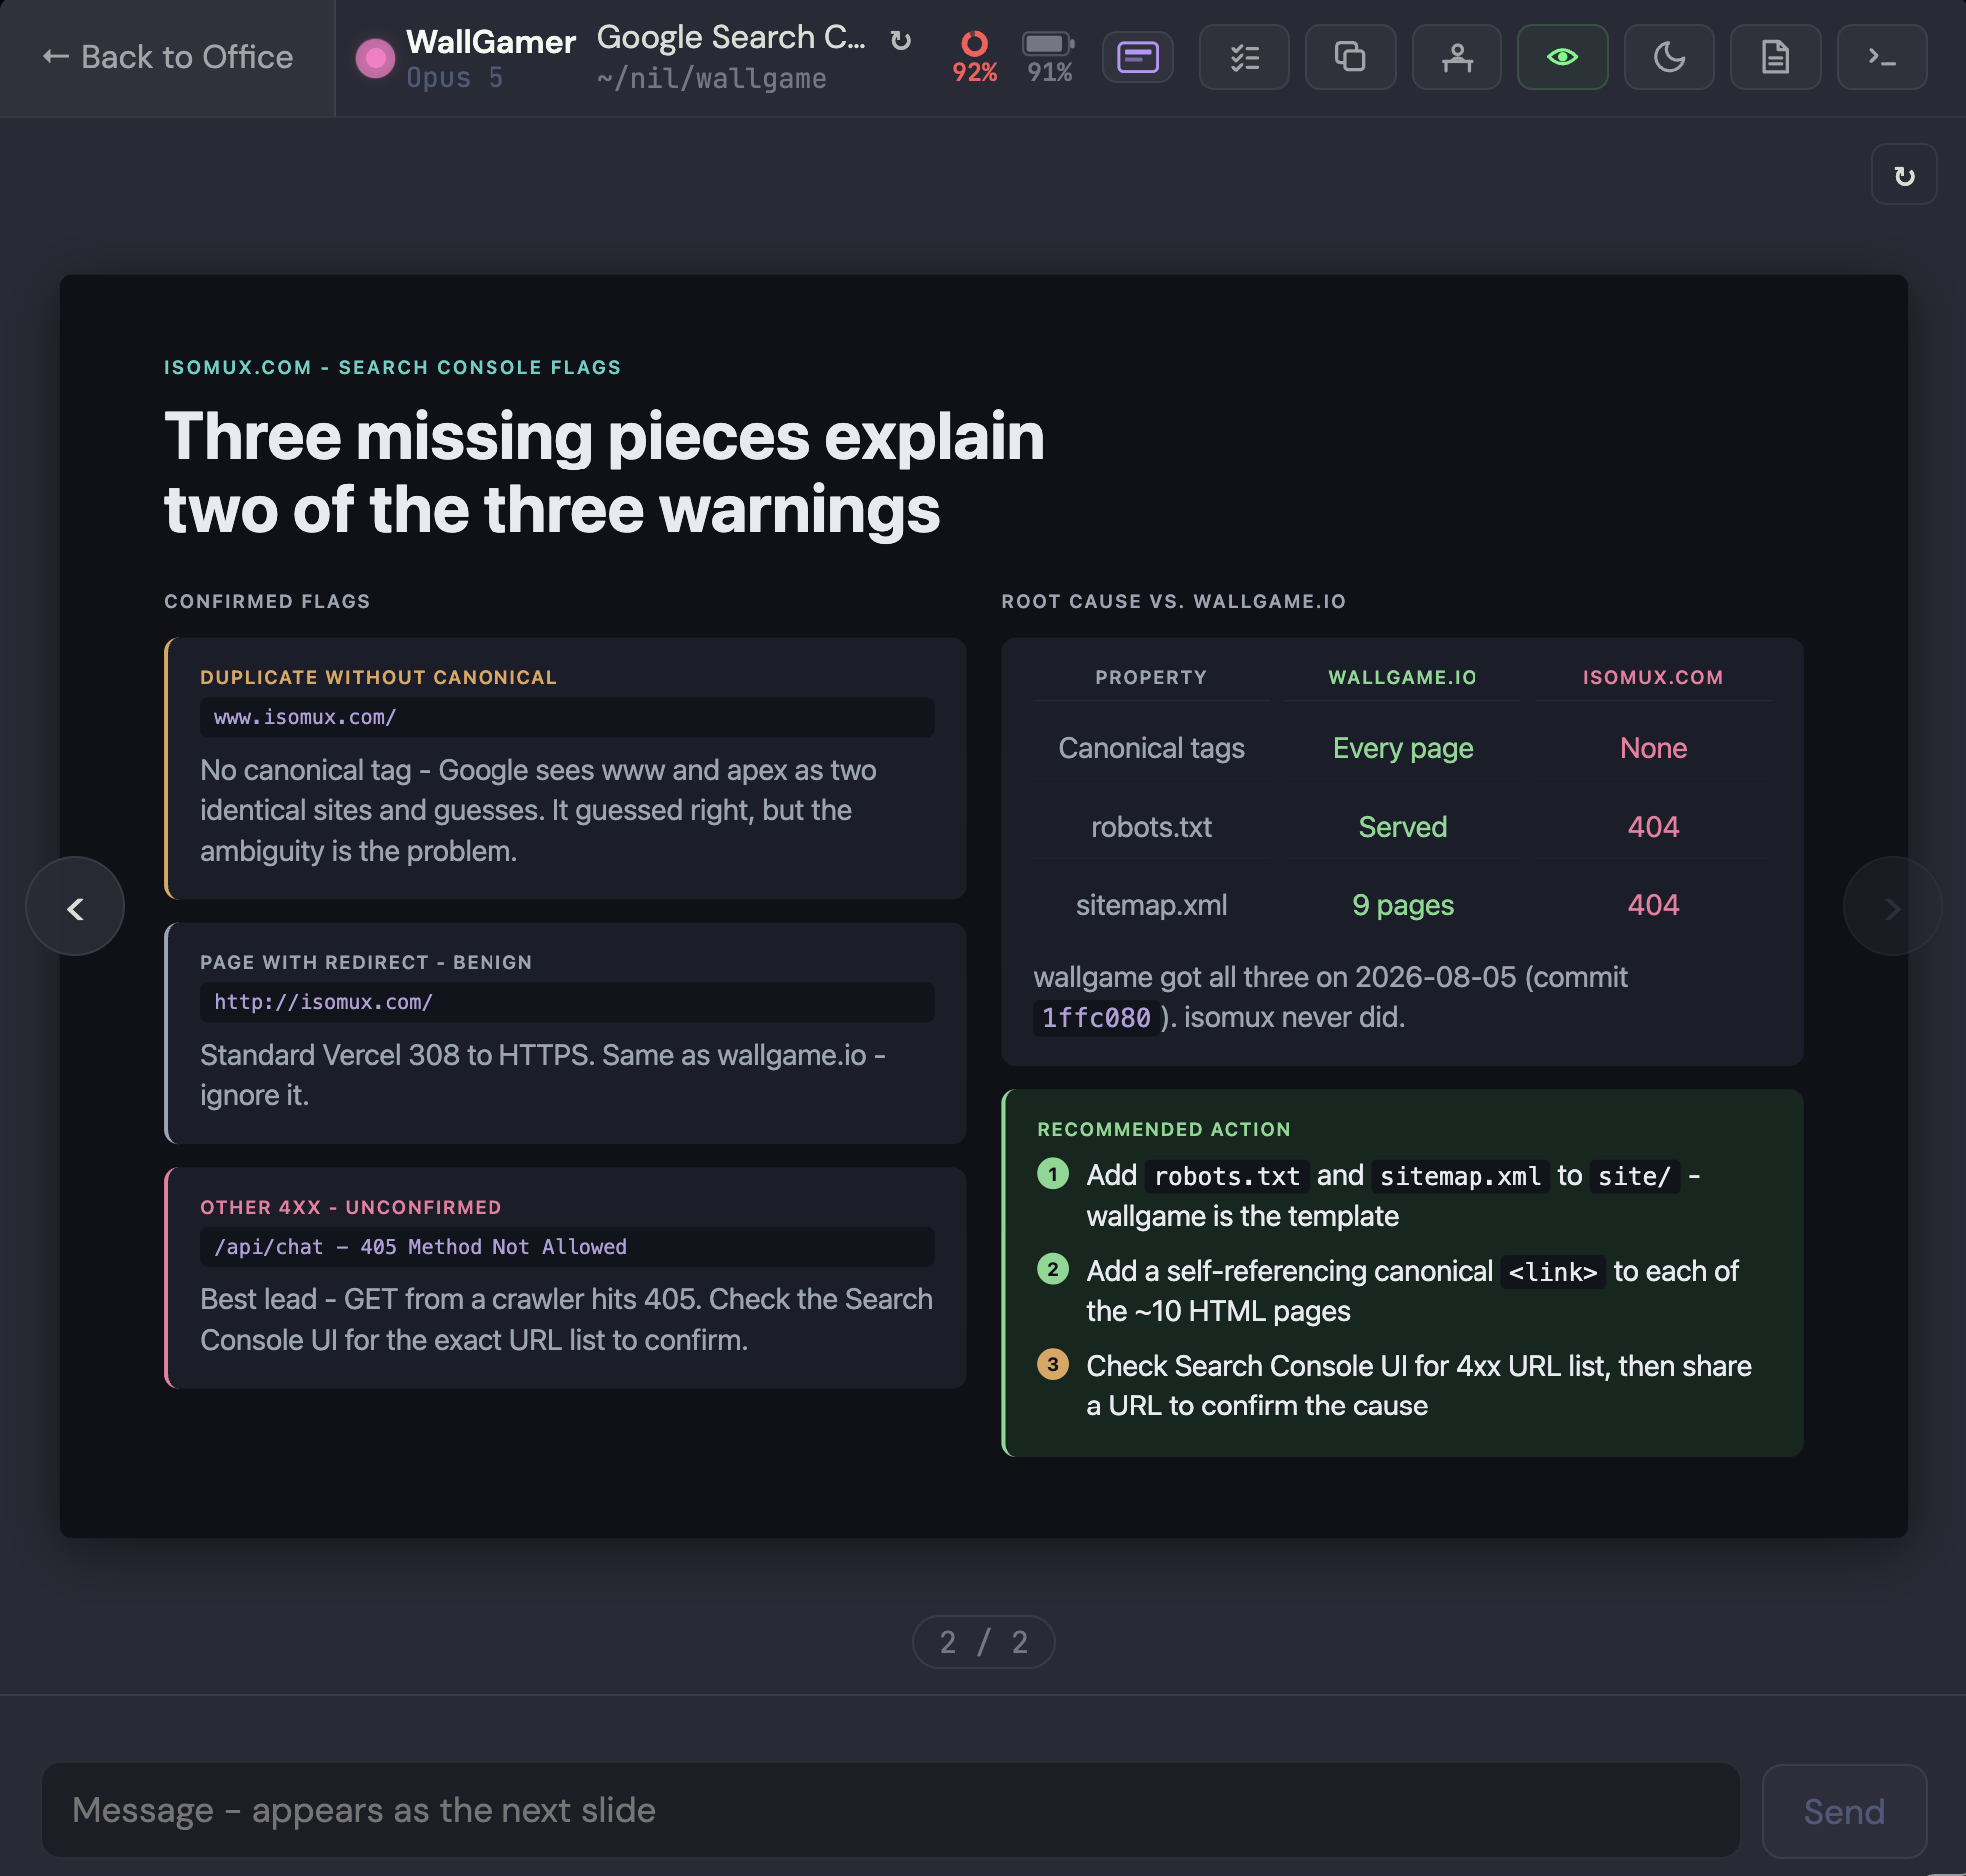This screenshot has height=1876, width=1966.
Task: Go to next slide with right chevron
Action: pos(1892,907)
